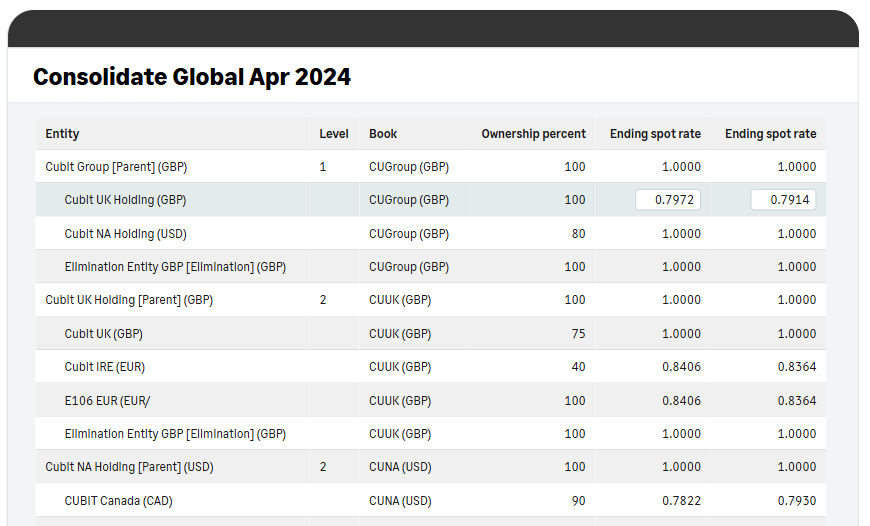Click the CUNA (USD) book for CUBIT Canada
870x526 pixels.
pyautogui.click(x=400, y=500)
